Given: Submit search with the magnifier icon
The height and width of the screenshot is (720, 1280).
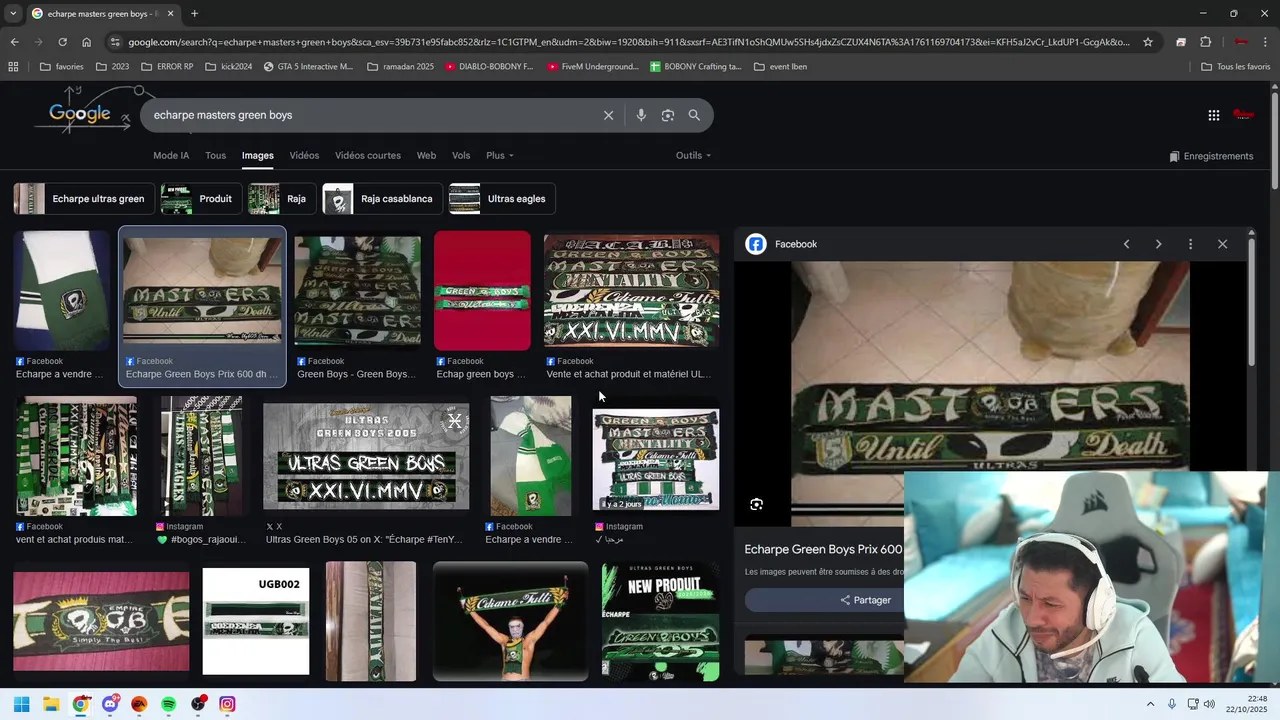Looking at the screenshot, I should (694, 115).
